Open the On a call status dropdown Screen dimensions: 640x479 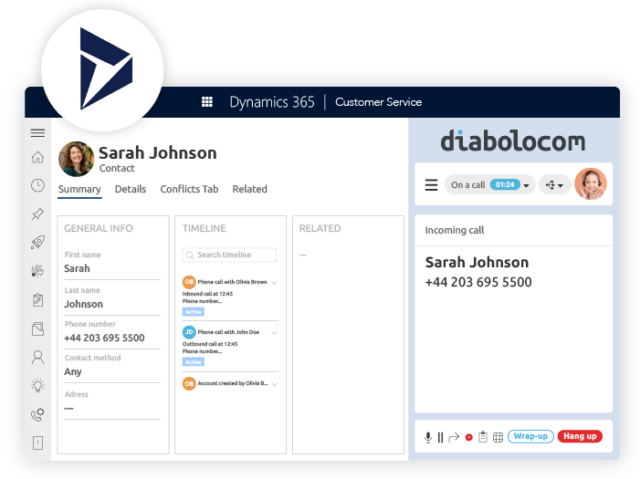[x=489, y=185]
